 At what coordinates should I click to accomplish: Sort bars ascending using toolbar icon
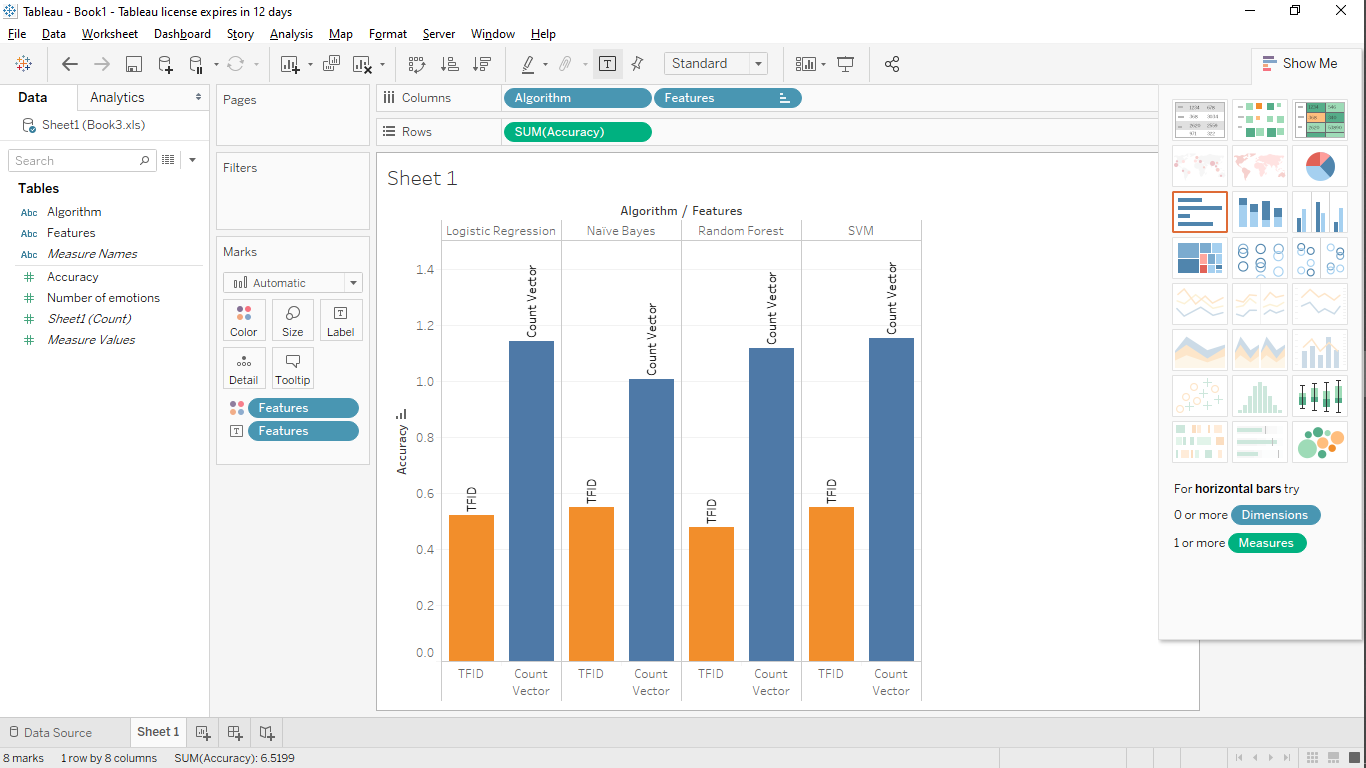pos(450,64)
